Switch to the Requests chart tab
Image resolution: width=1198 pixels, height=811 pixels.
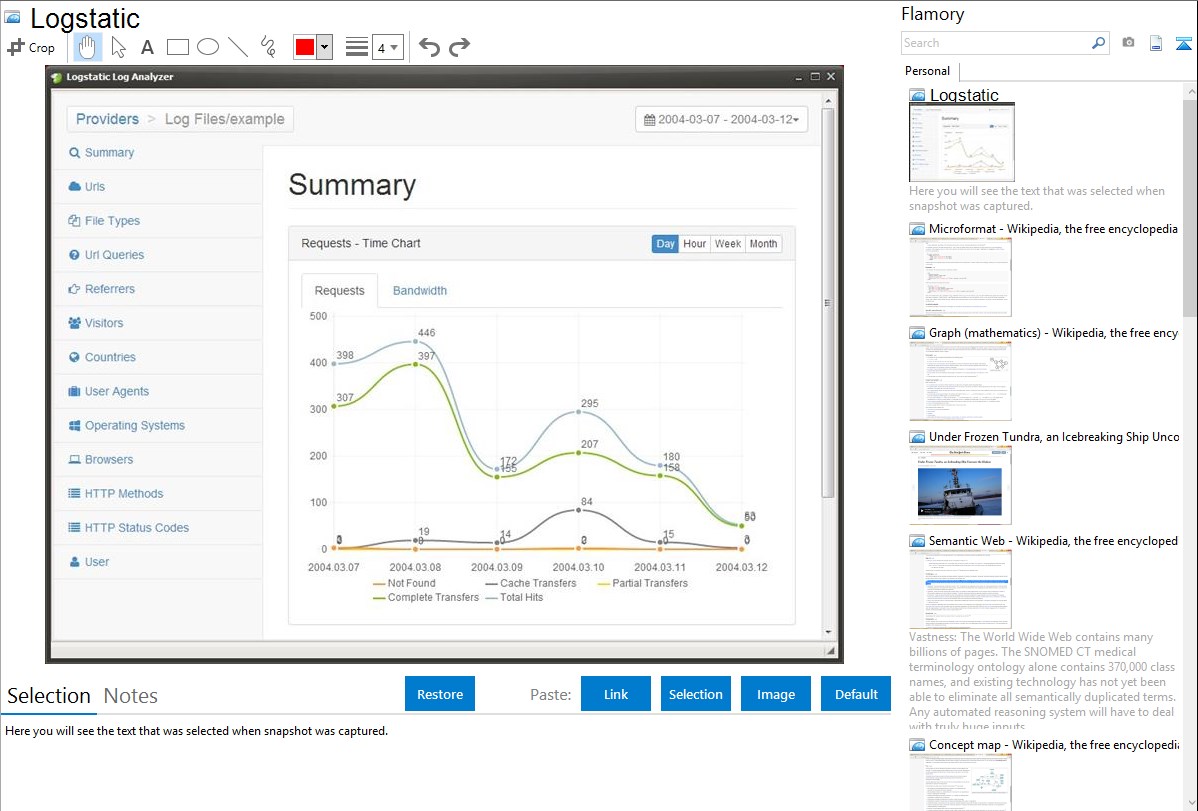click(339, 290)
